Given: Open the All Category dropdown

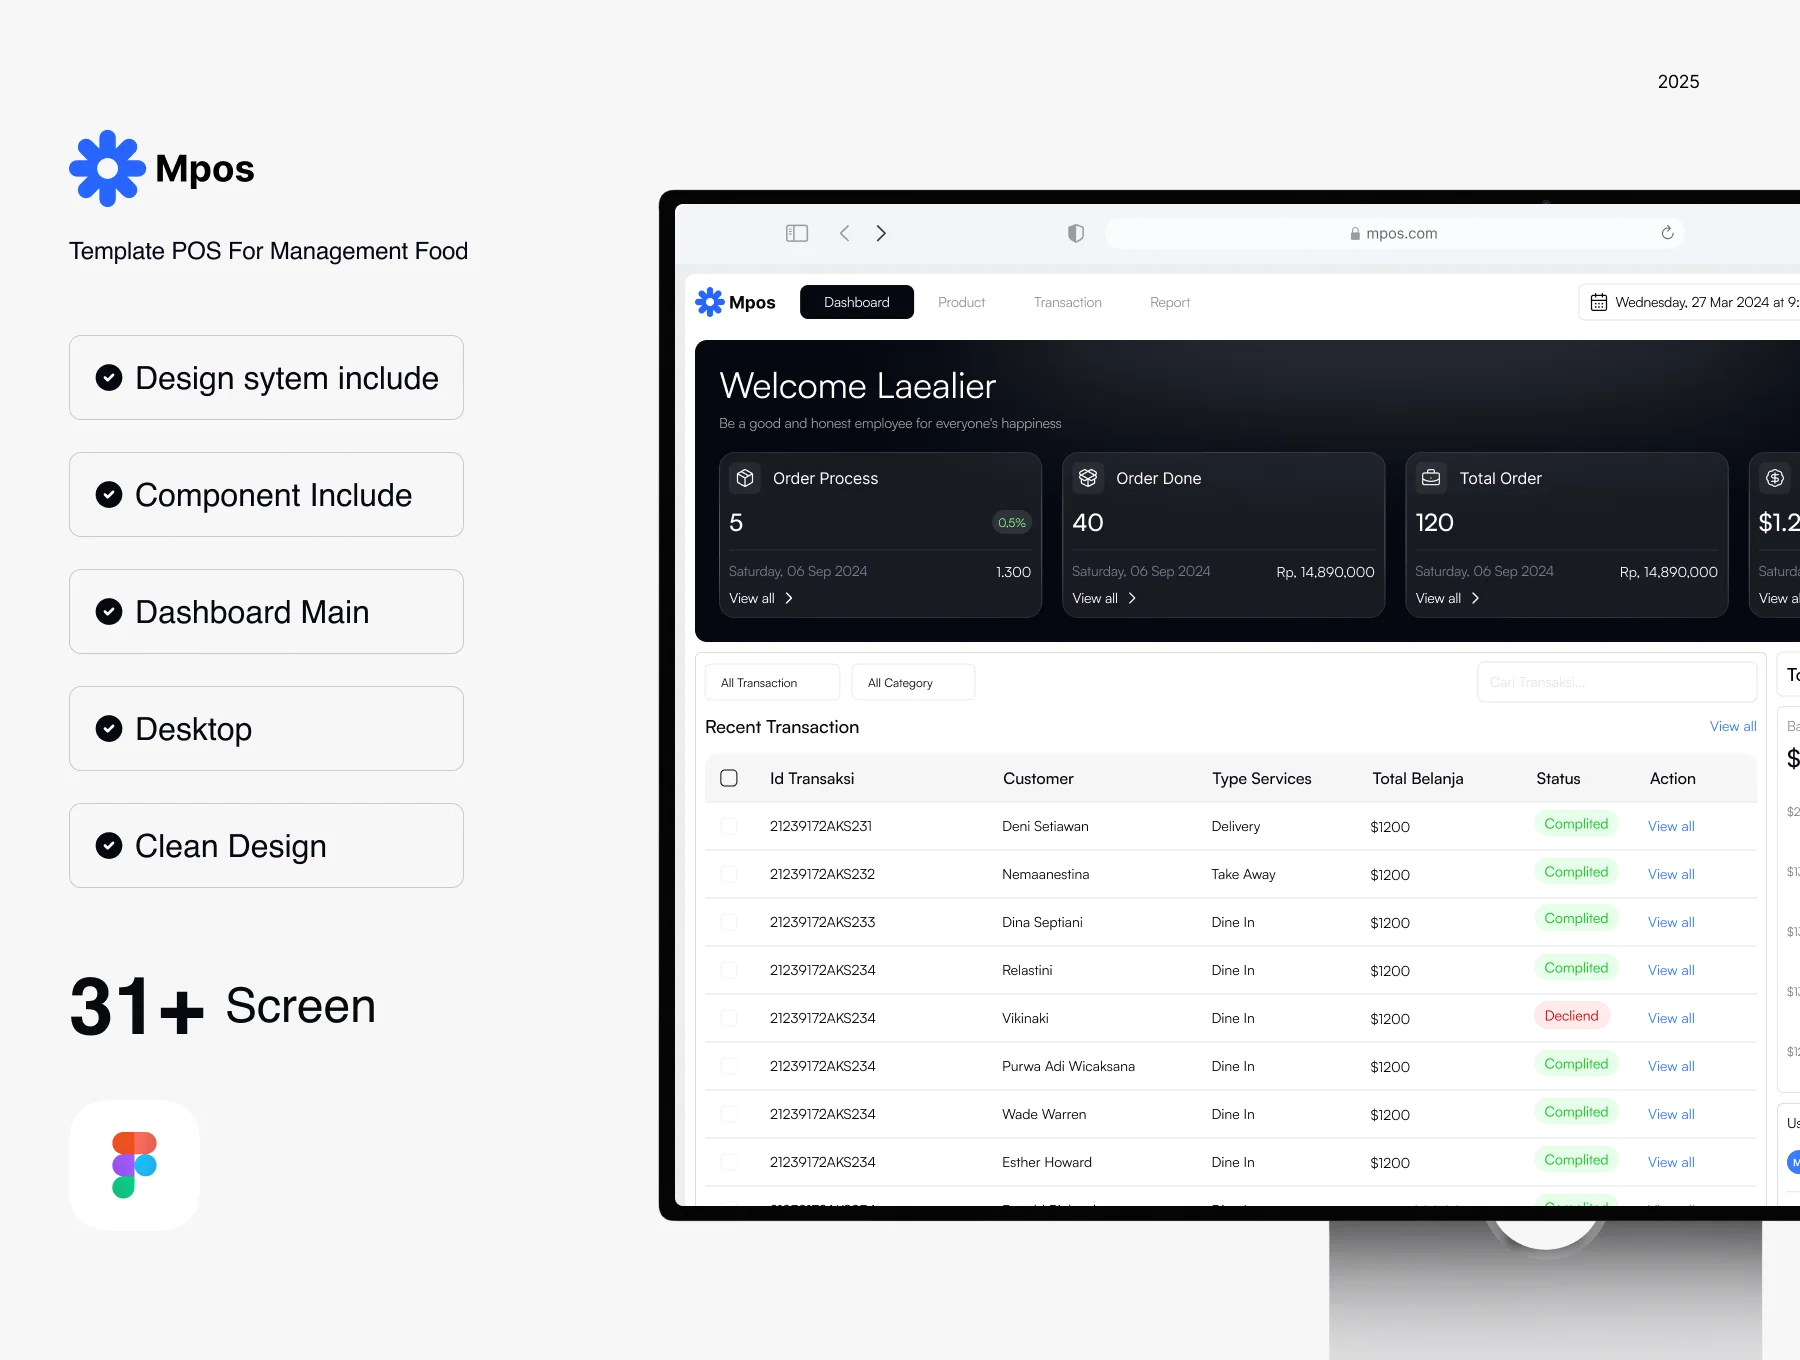Looking at the screenshot, I should 913,682.
